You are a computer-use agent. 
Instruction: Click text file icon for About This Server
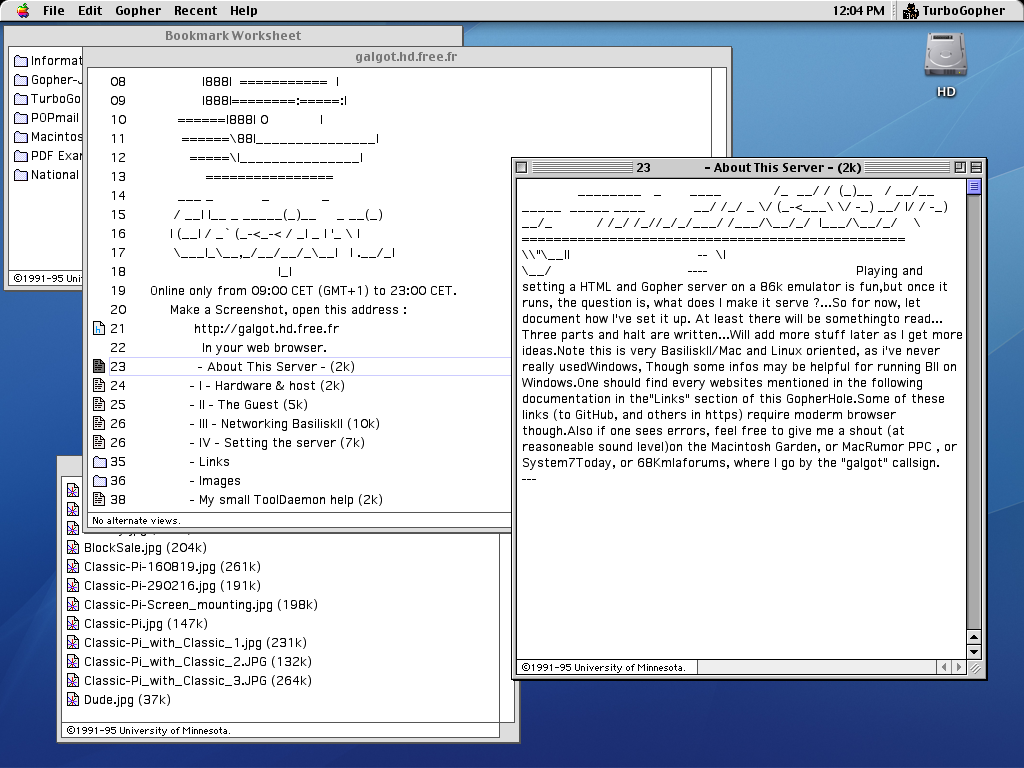pos(99,366)
